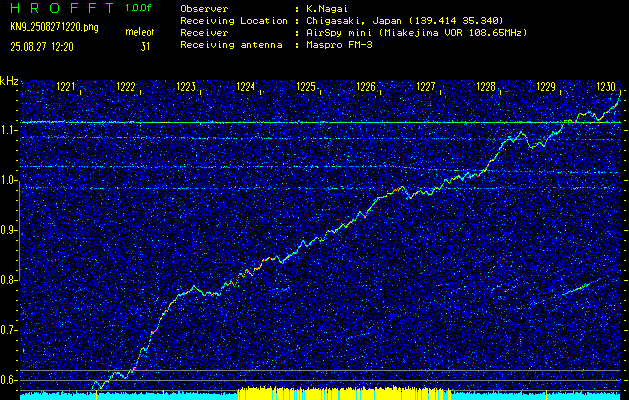Click the 1225 time marker
629x400 pixels.
tap(306, 86)
